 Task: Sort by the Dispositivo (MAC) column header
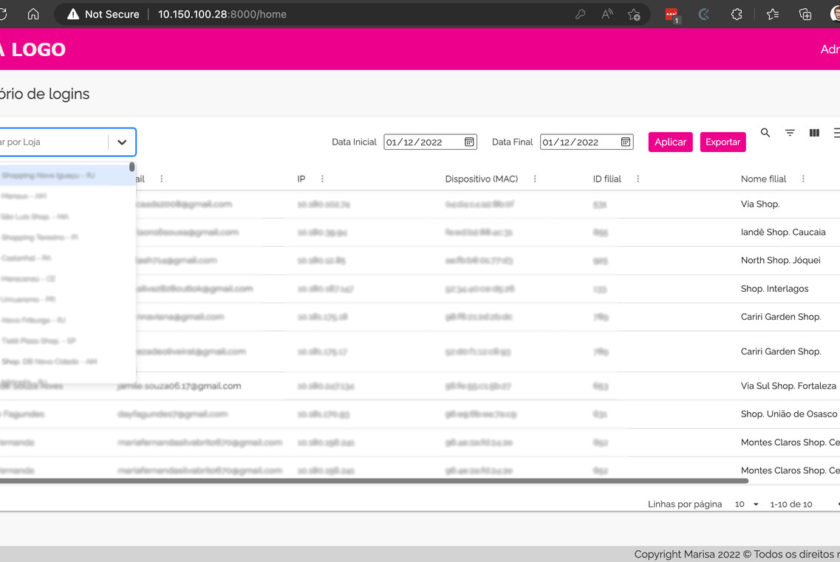click(x=481, y=179)
